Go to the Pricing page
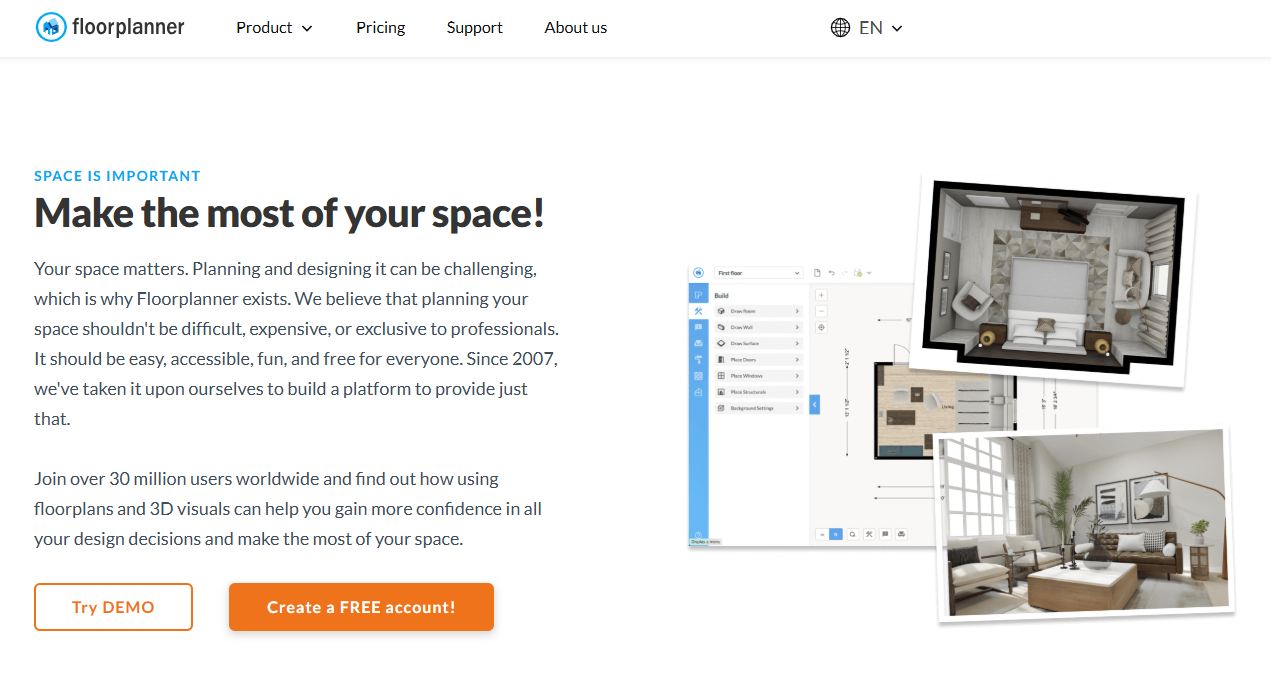 [381, 28]
